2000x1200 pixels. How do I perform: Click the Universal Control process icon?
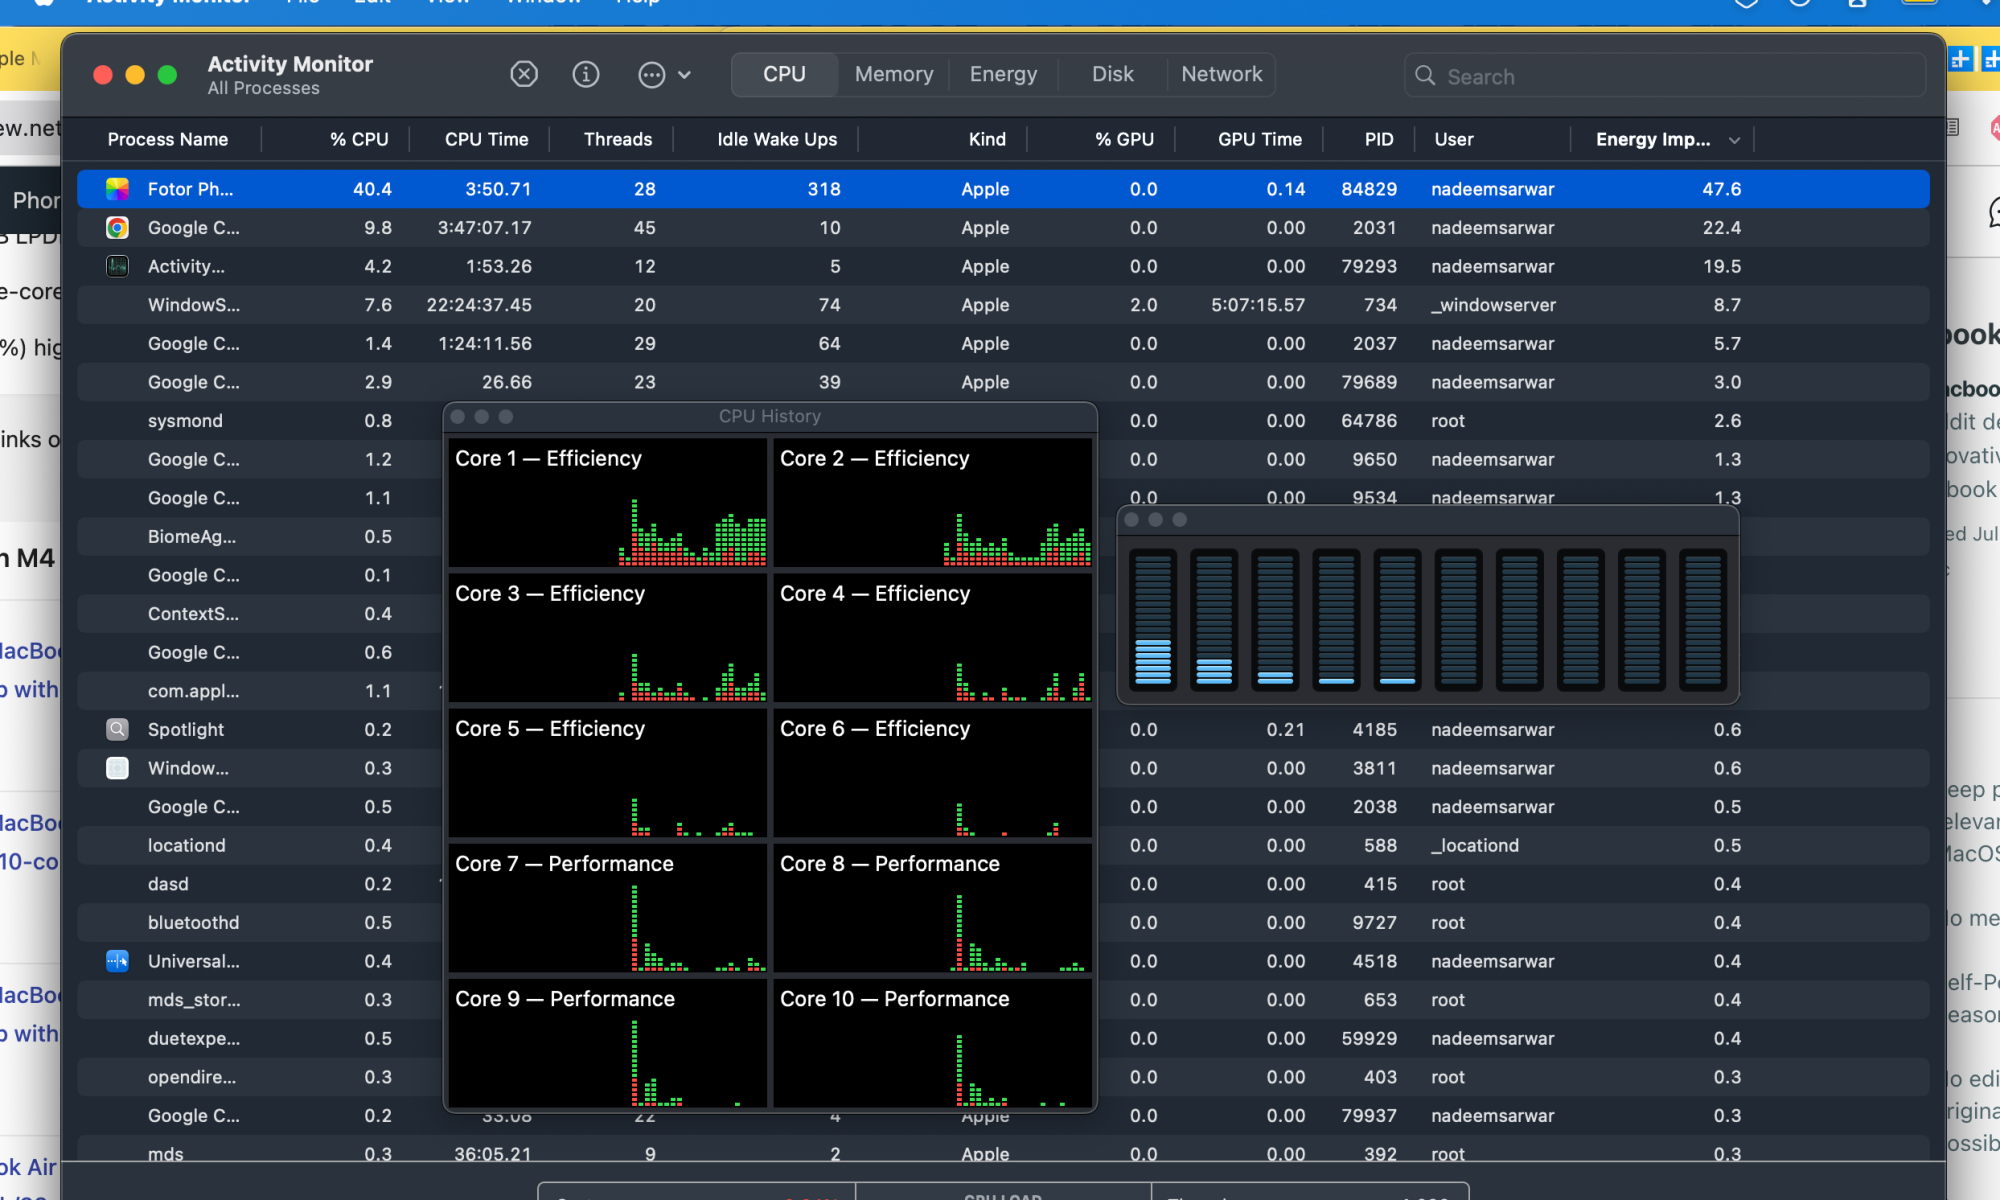point(117,961)
